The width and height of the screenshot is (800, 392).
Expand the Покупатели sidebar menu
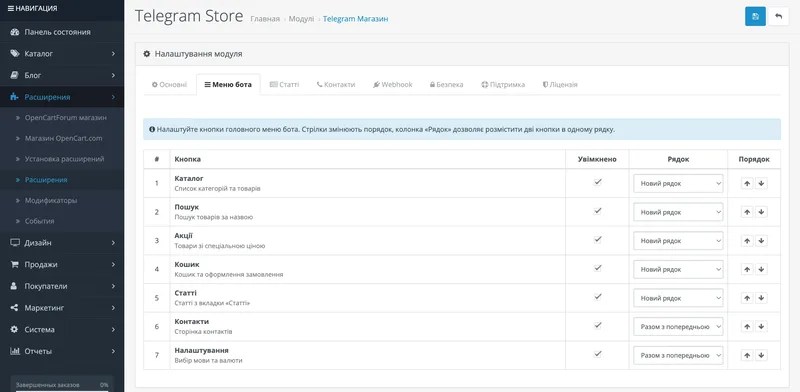pos(62,286)
